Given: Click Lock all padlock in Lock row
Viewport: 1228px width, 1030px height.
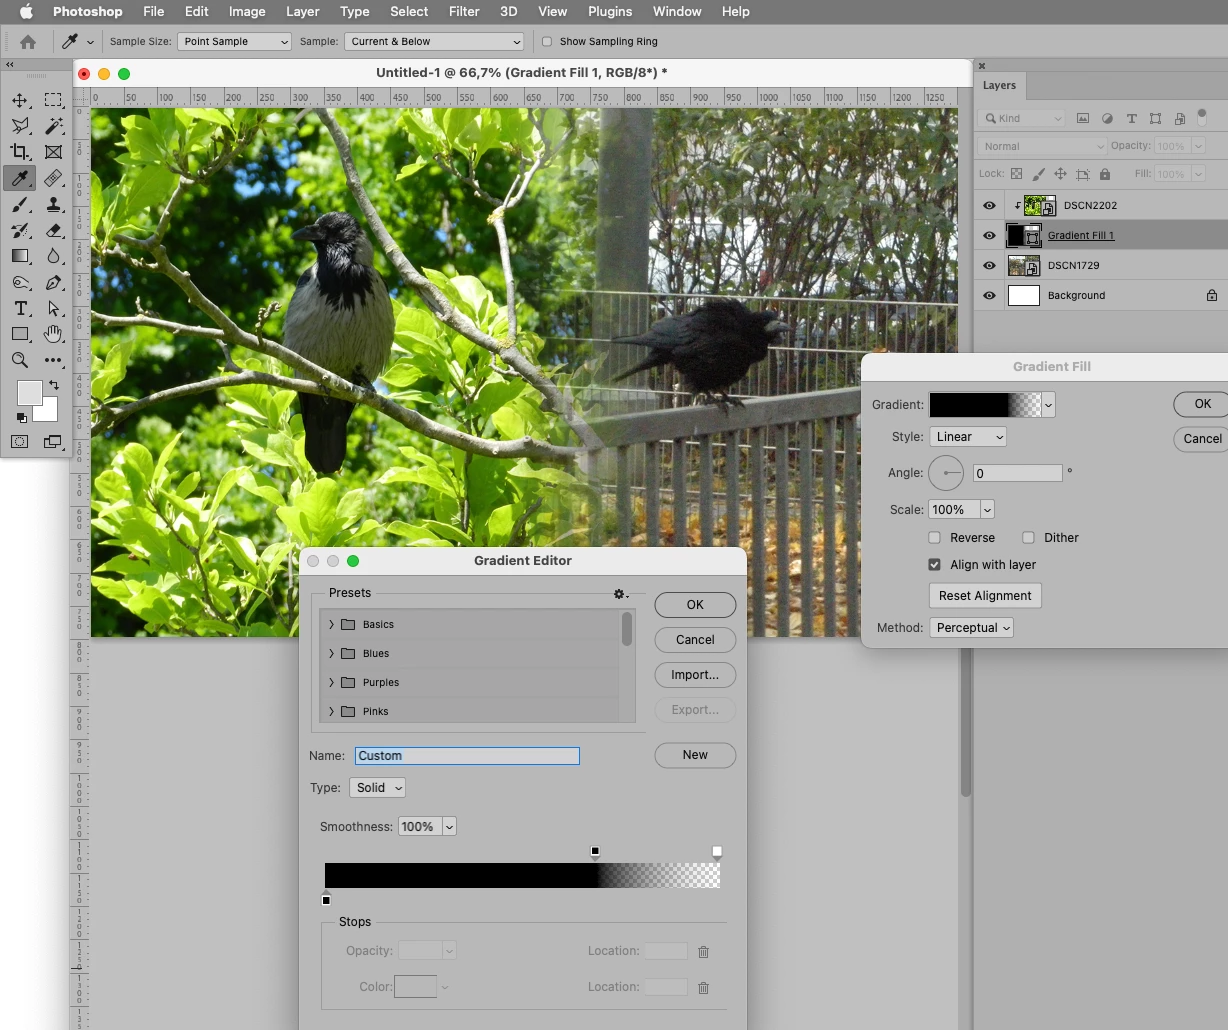Looking at the screenshot, I should point(1105,174).
